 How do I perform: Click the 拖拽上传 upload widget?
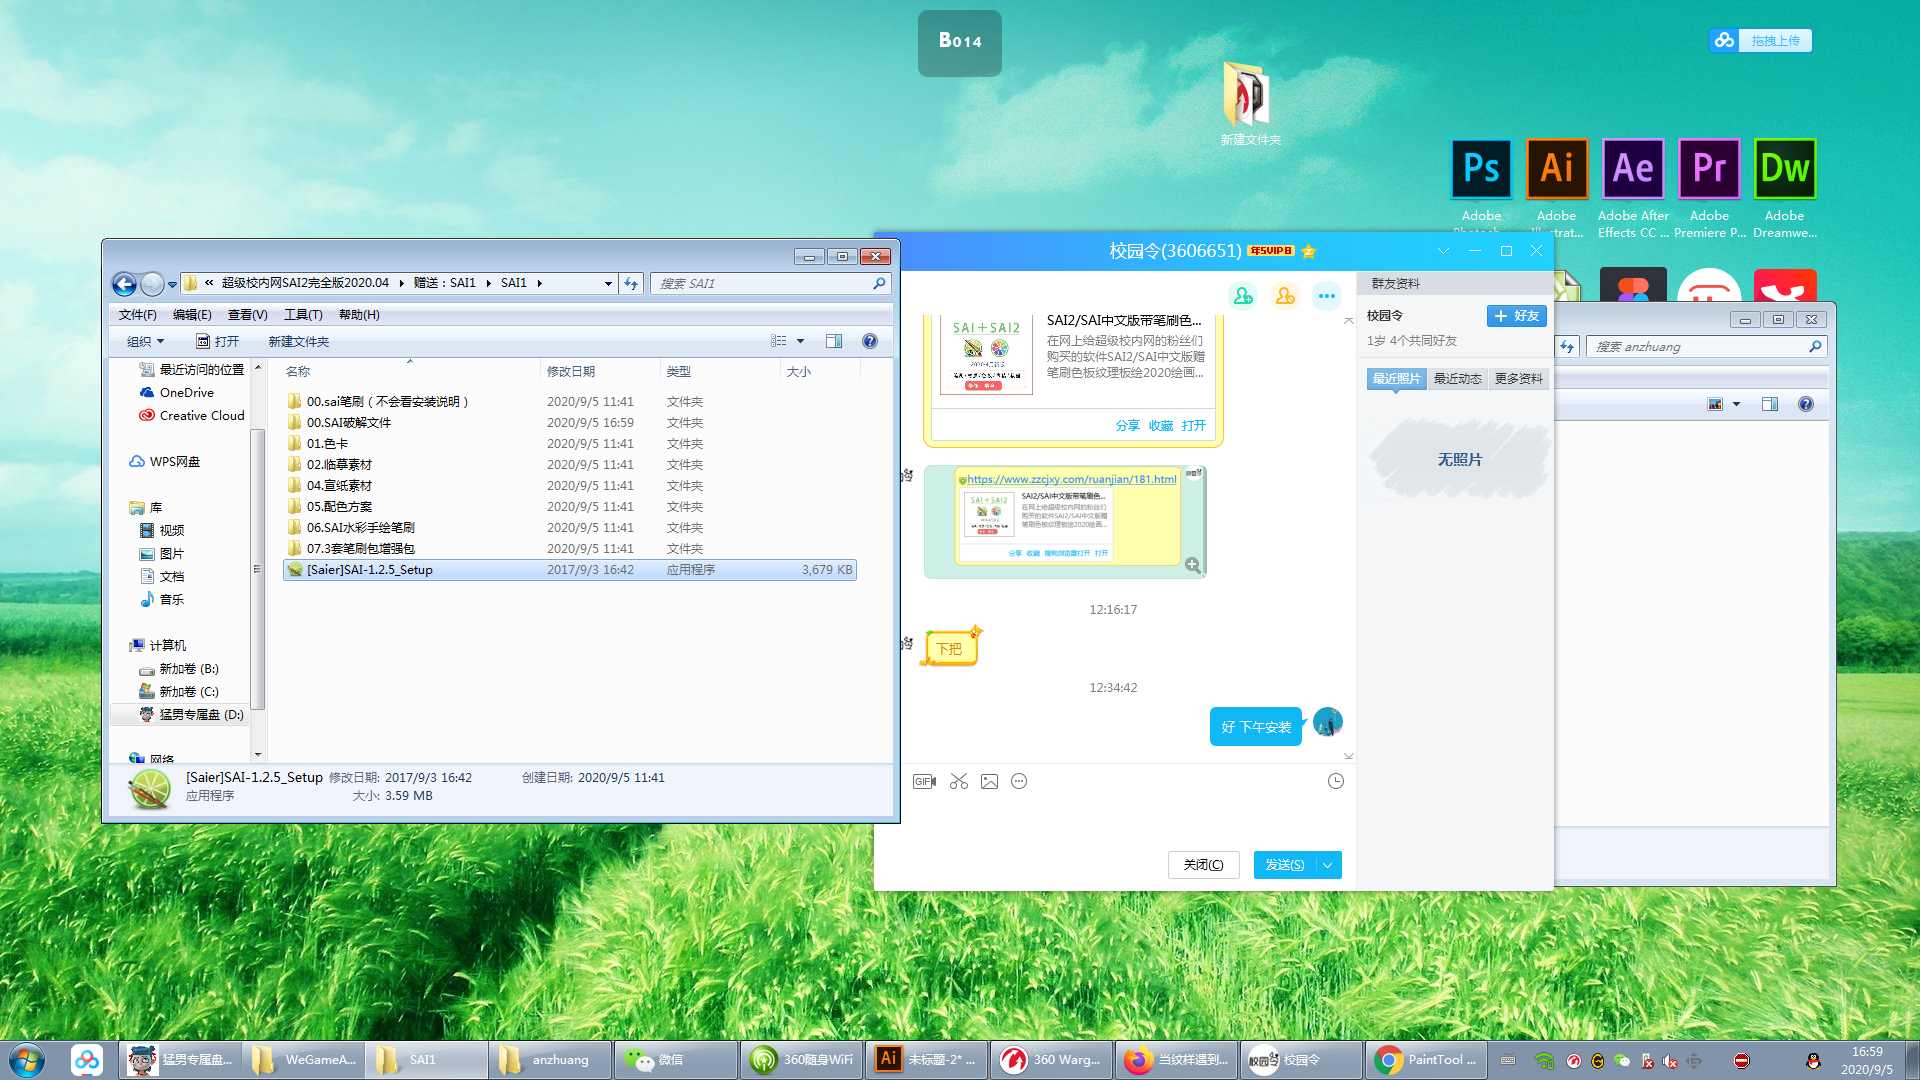[1761, 41]
